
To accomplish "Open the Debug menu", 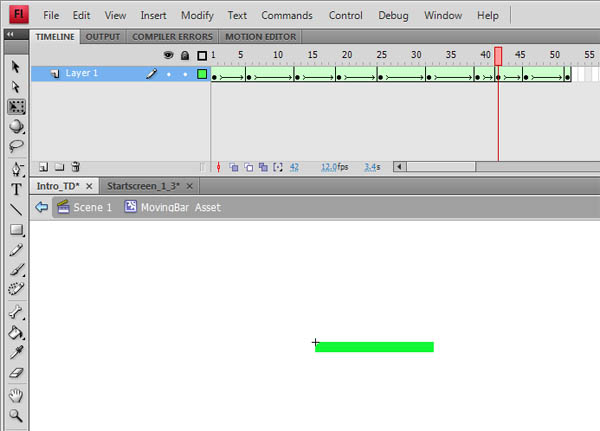I will [x=393, y=15].
